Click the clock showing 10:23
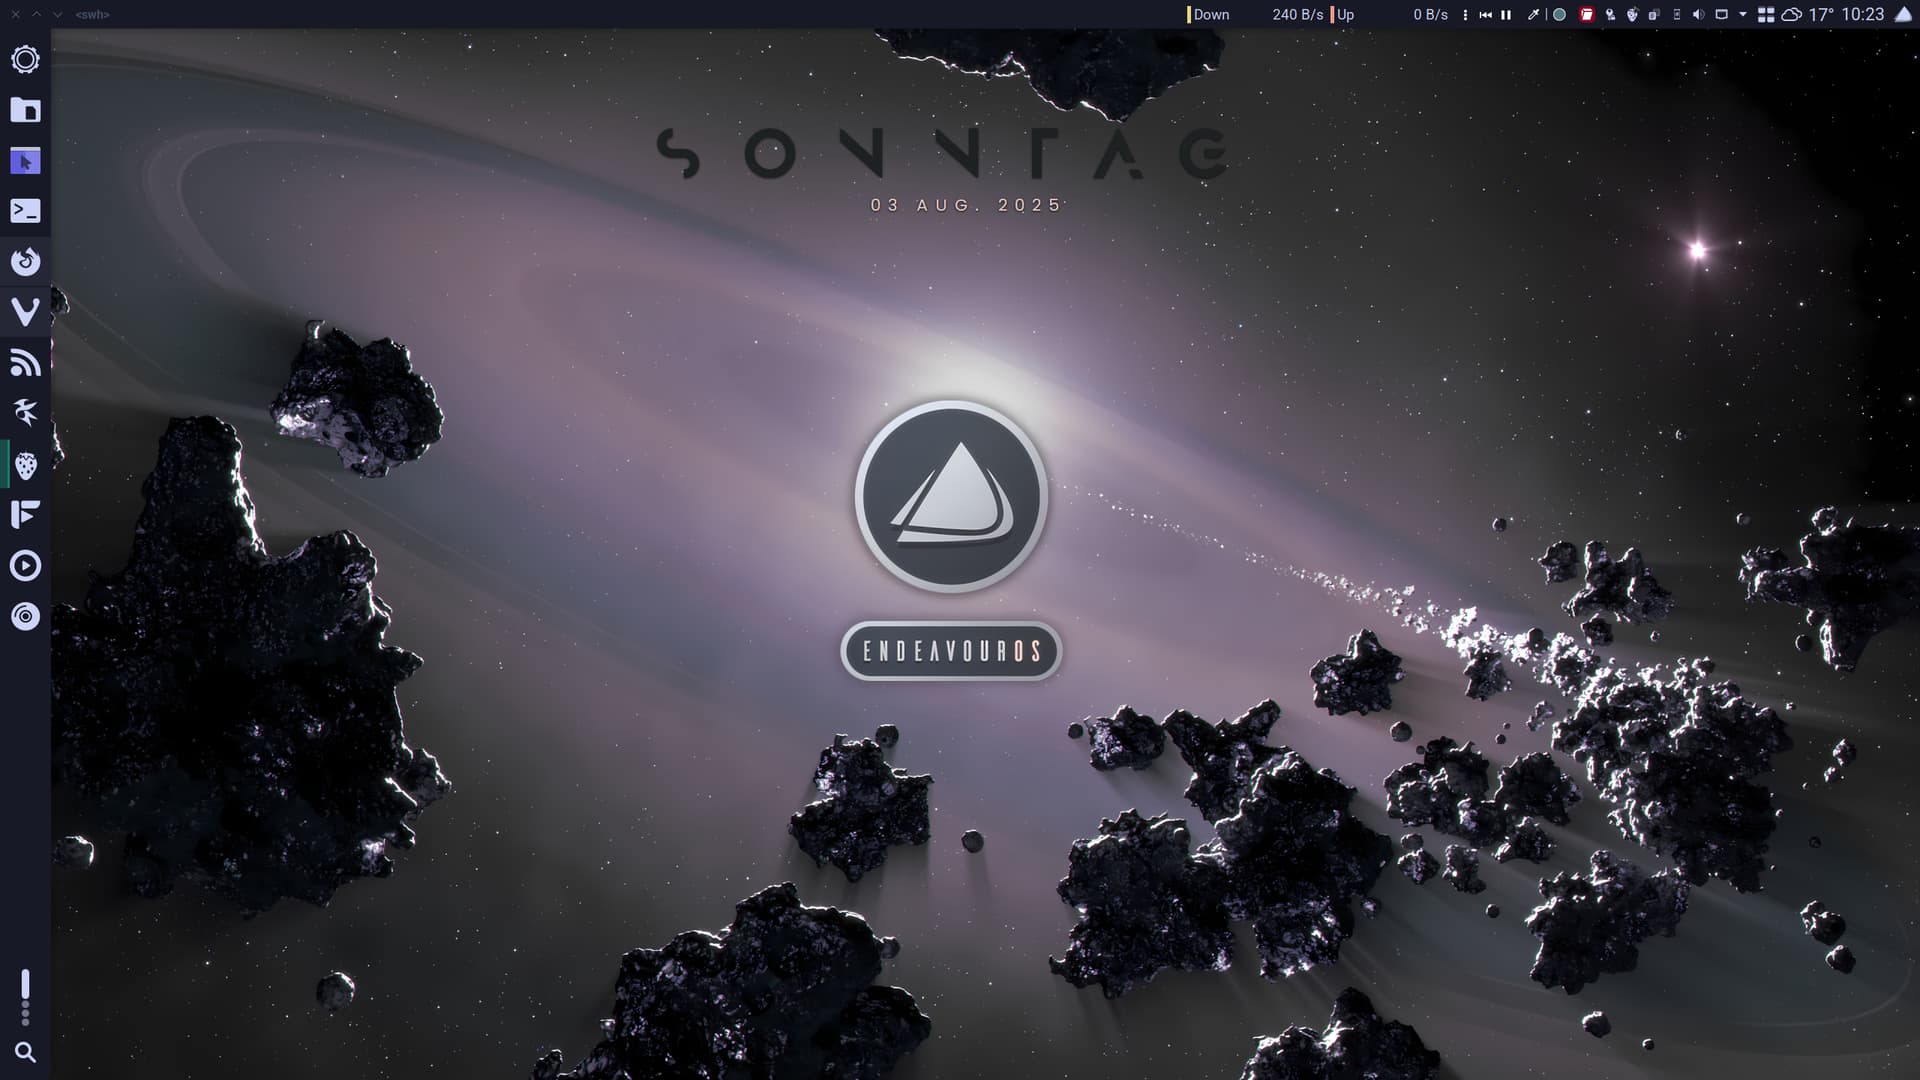The width and height of the screenshot is (1920, 1080). [x=1863, y=15]
